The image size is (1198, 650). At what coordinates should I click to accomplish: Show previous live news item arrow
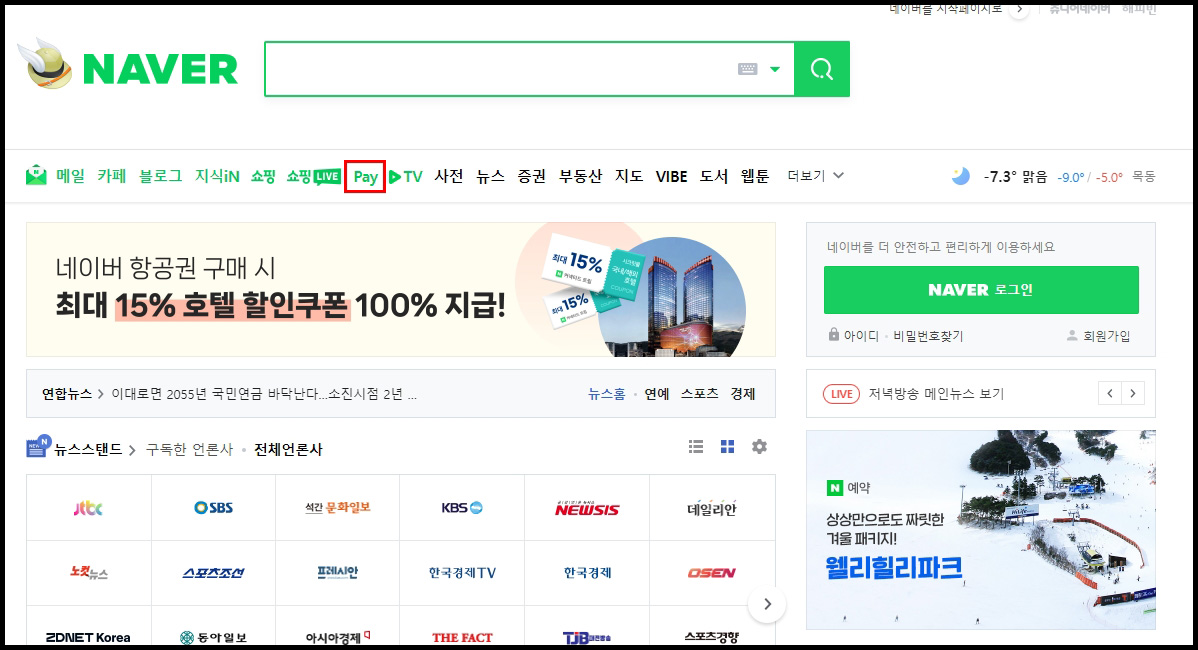1110,393
